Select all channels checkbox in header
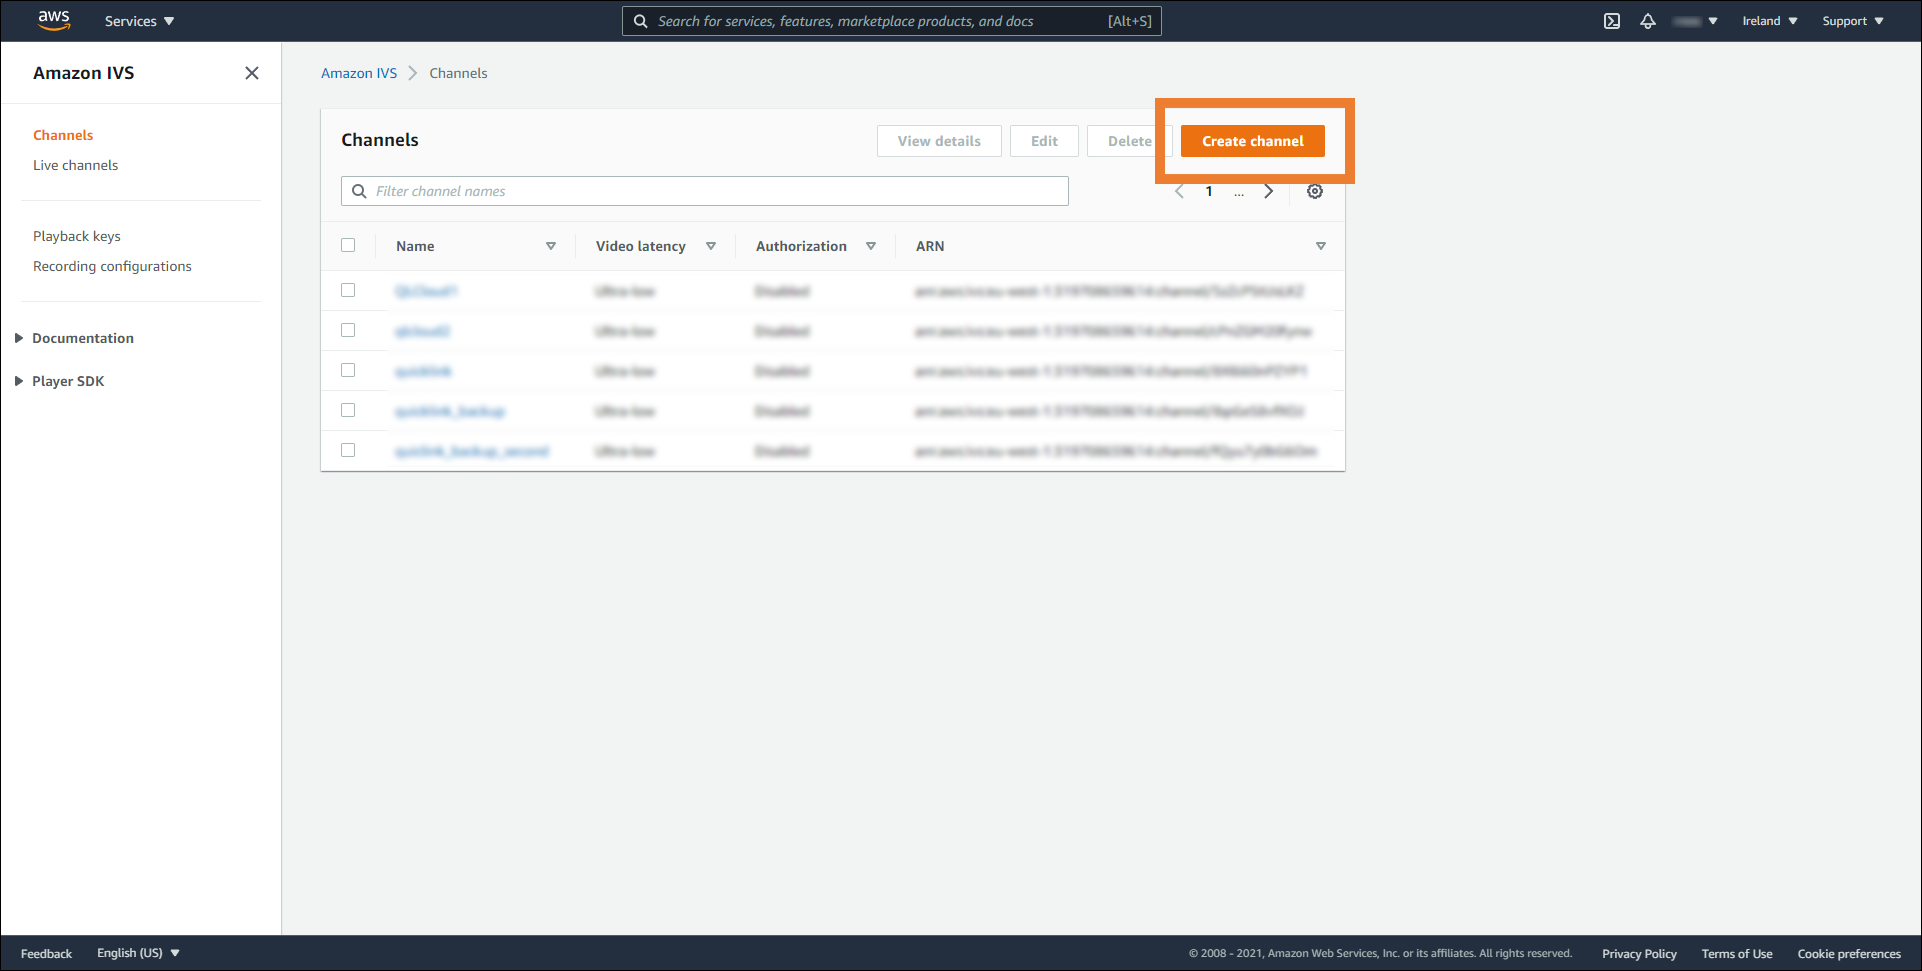The image size is (1922, 971). tap(348, 245)
